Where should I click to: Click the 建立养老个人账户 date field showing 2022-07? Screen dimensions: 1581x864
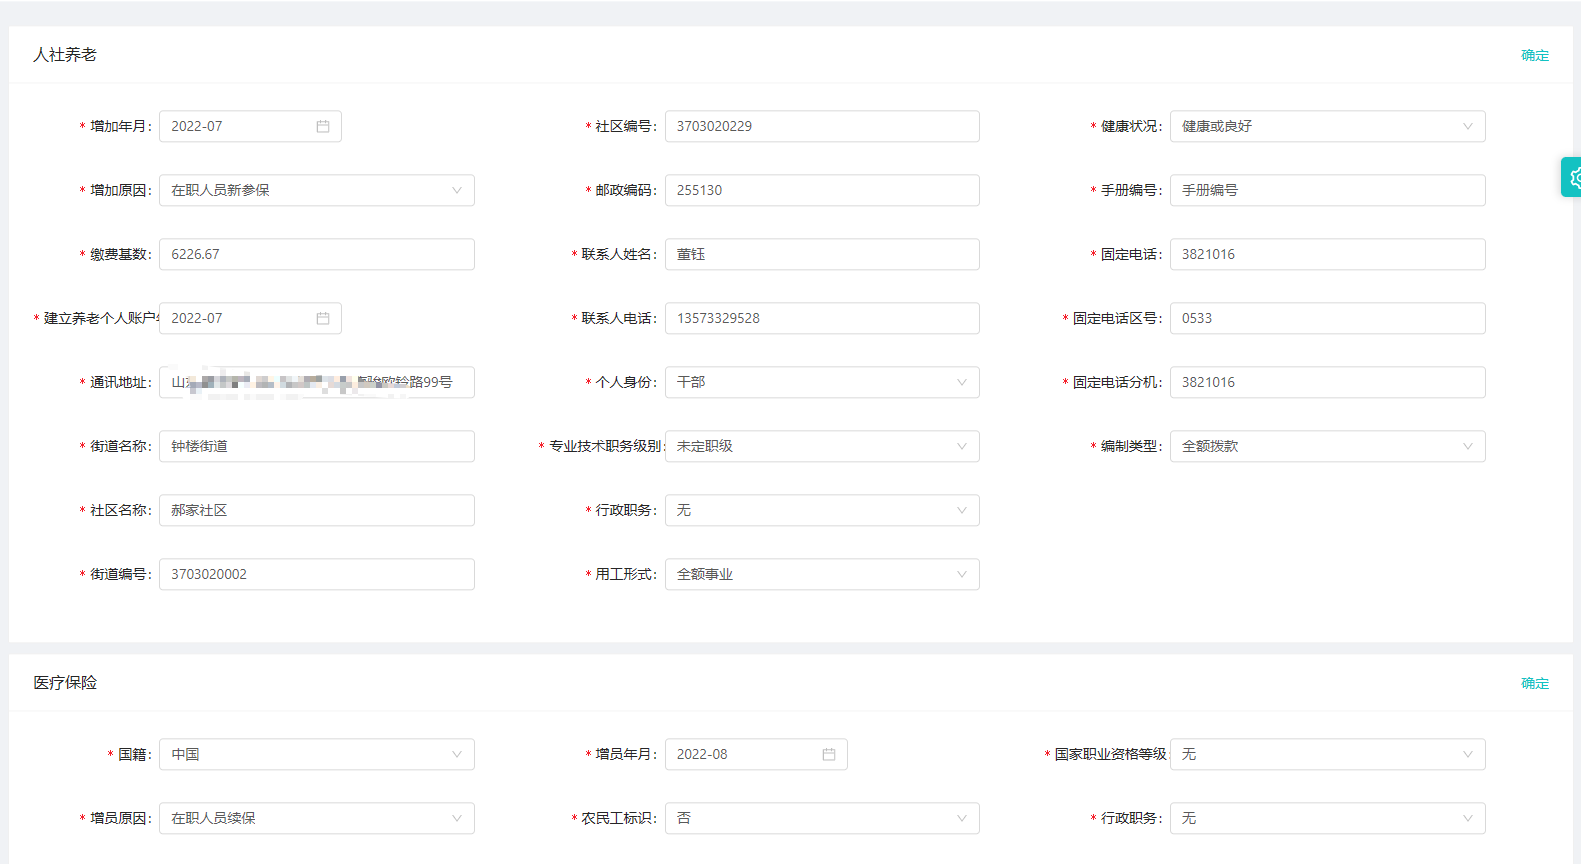(x=250, y=318)
